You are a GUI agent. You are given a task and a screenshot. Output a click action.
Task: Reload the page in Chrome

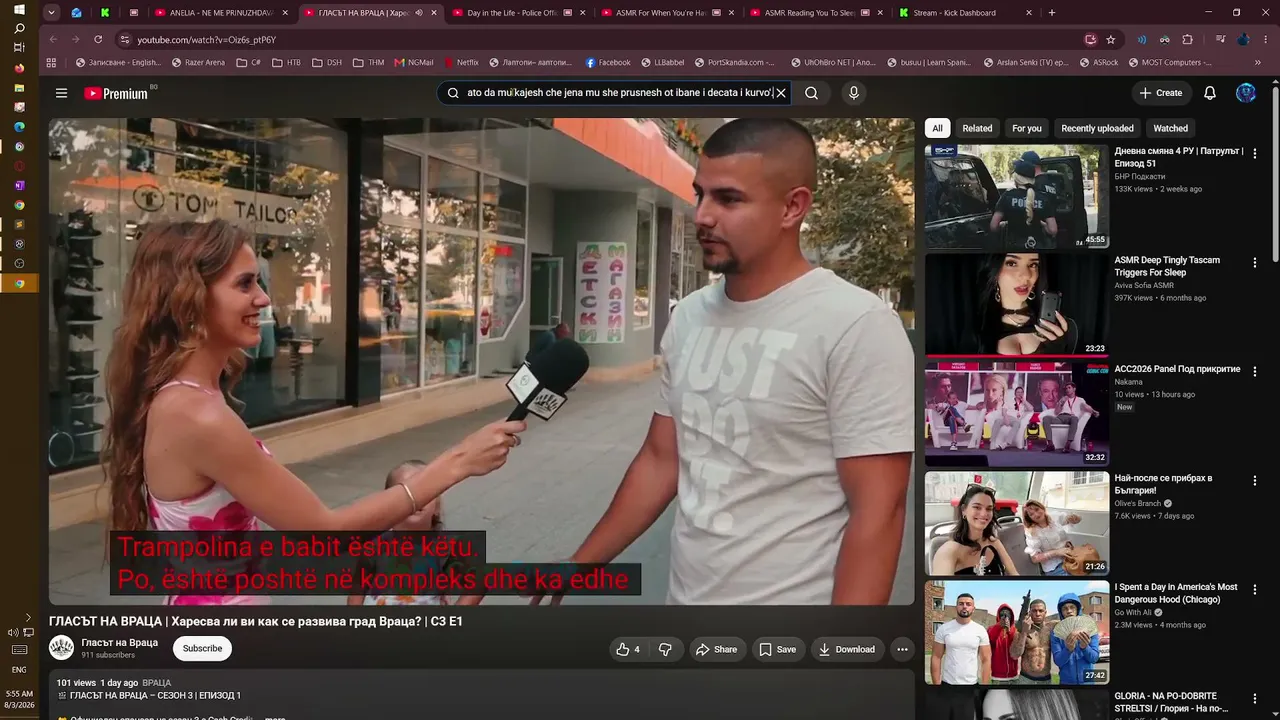tap(98, 39)
